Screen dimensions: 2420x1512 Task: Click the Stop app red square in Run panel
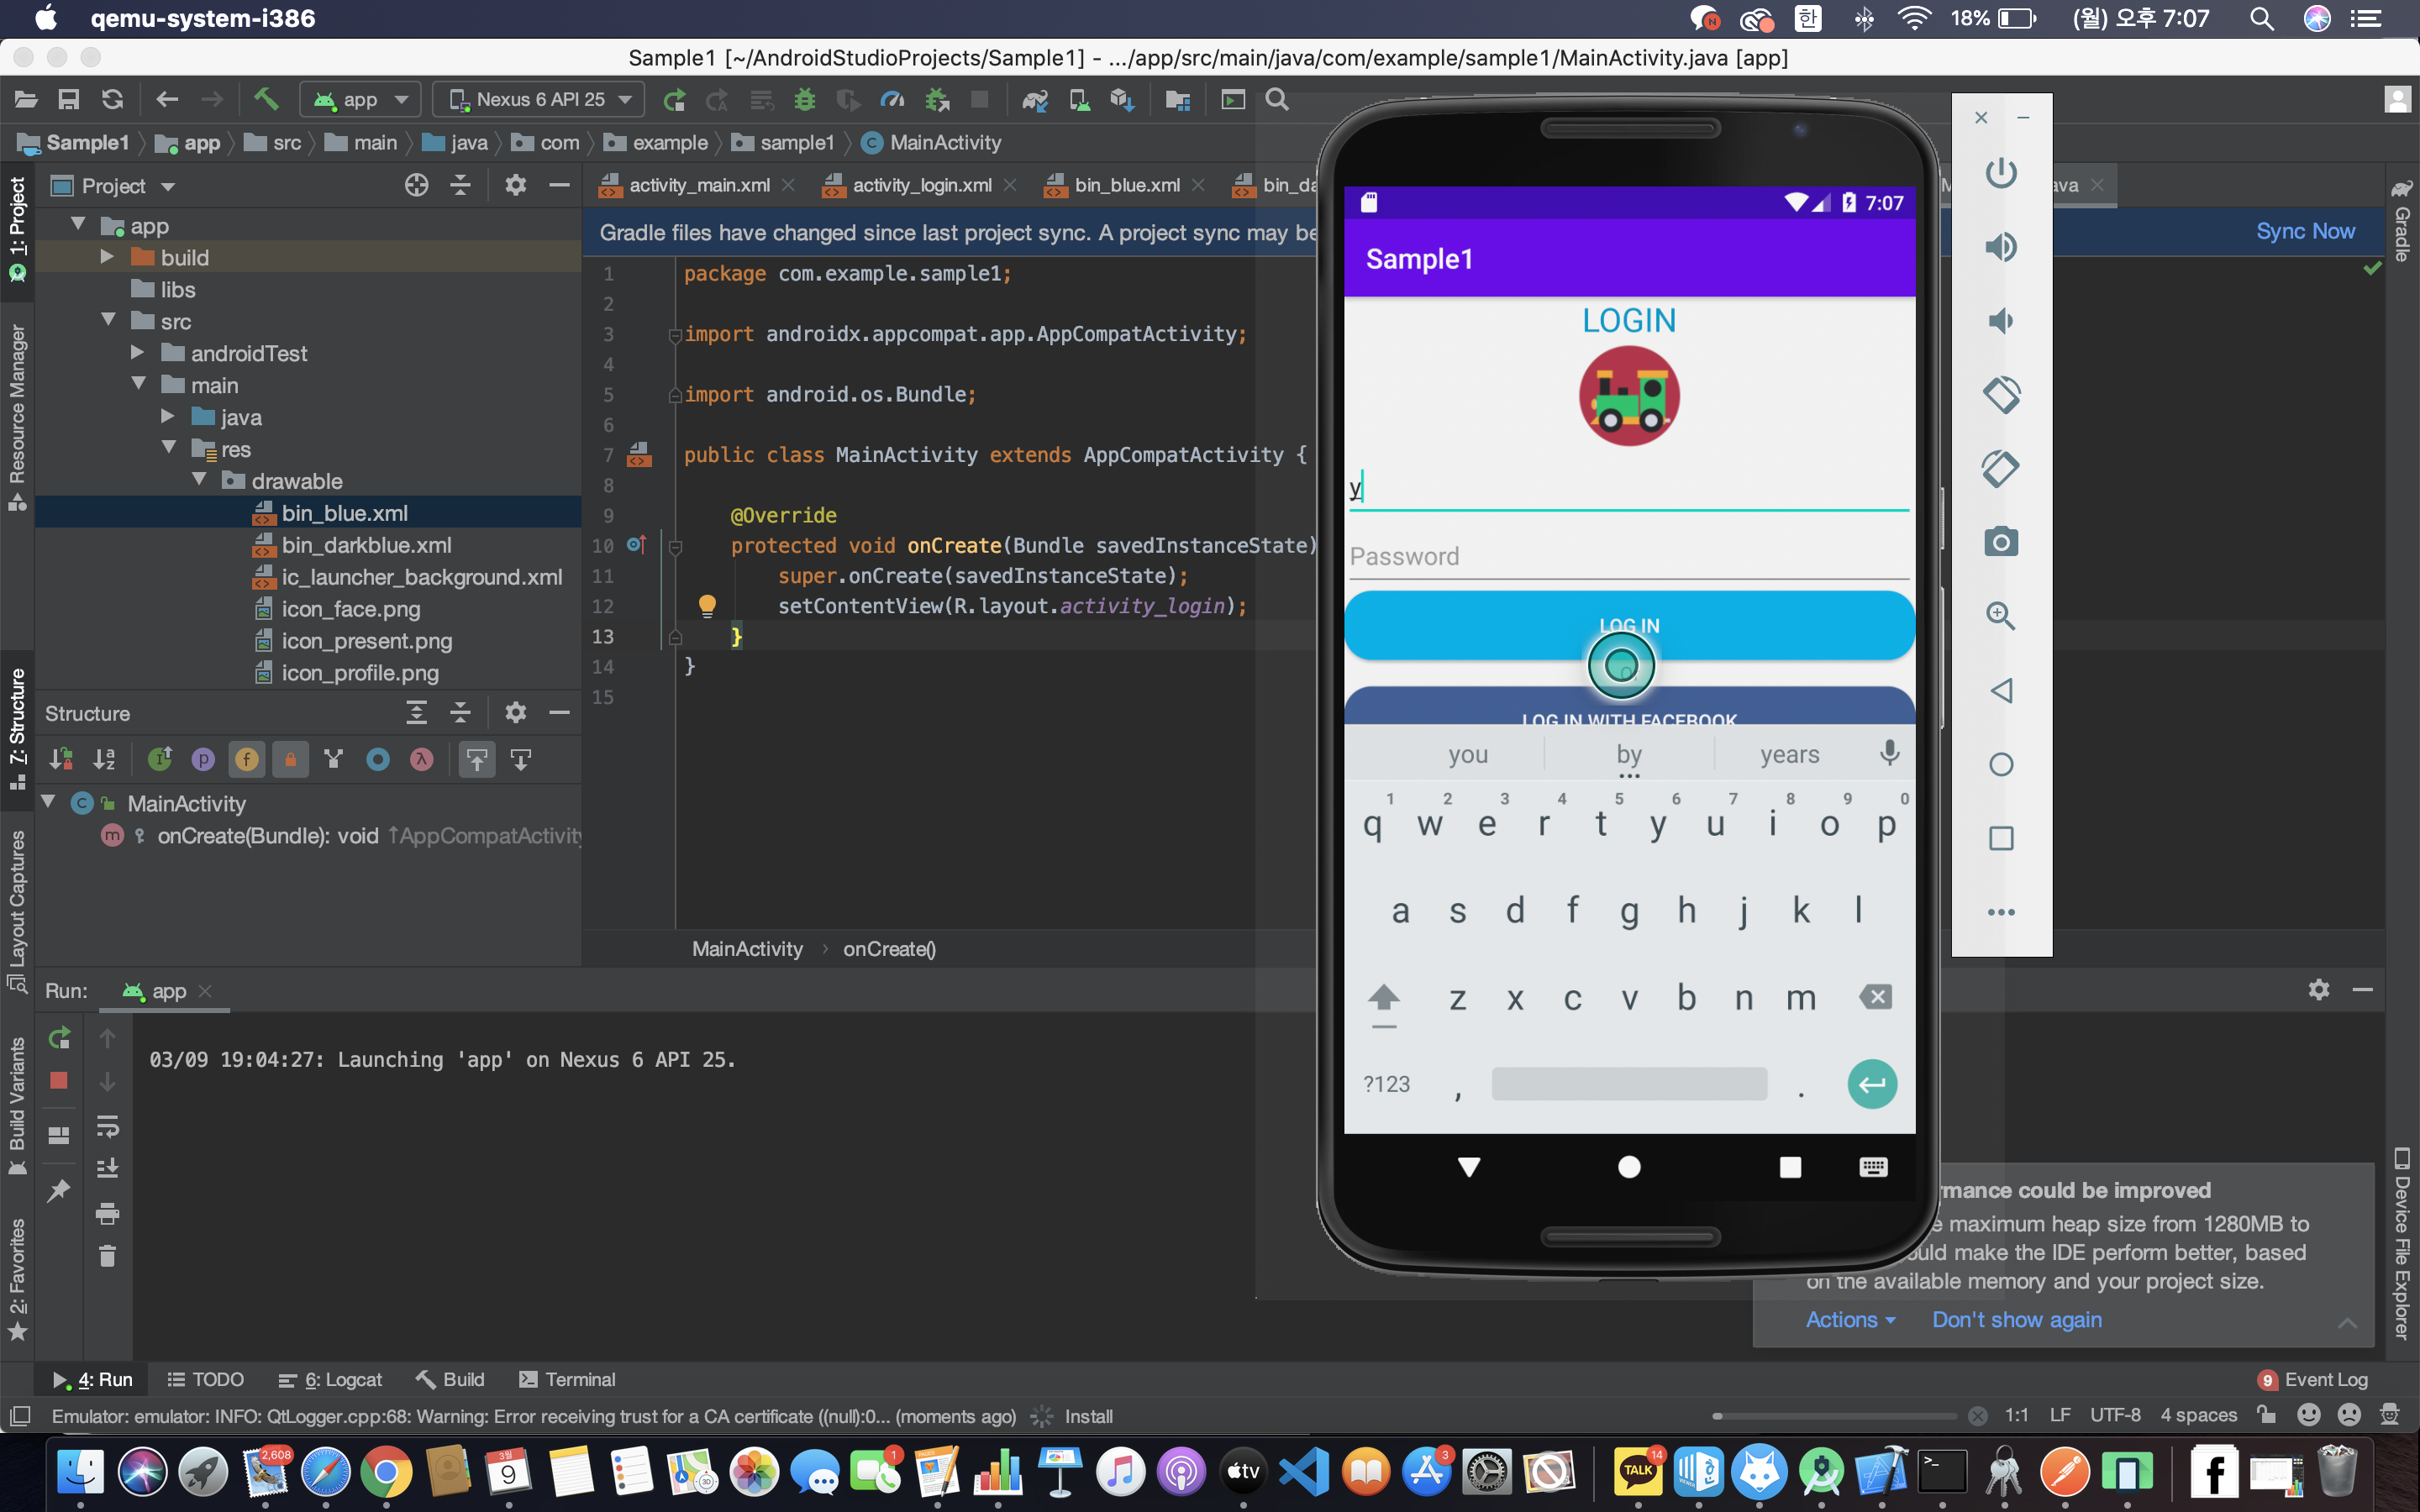(59, 1081)
